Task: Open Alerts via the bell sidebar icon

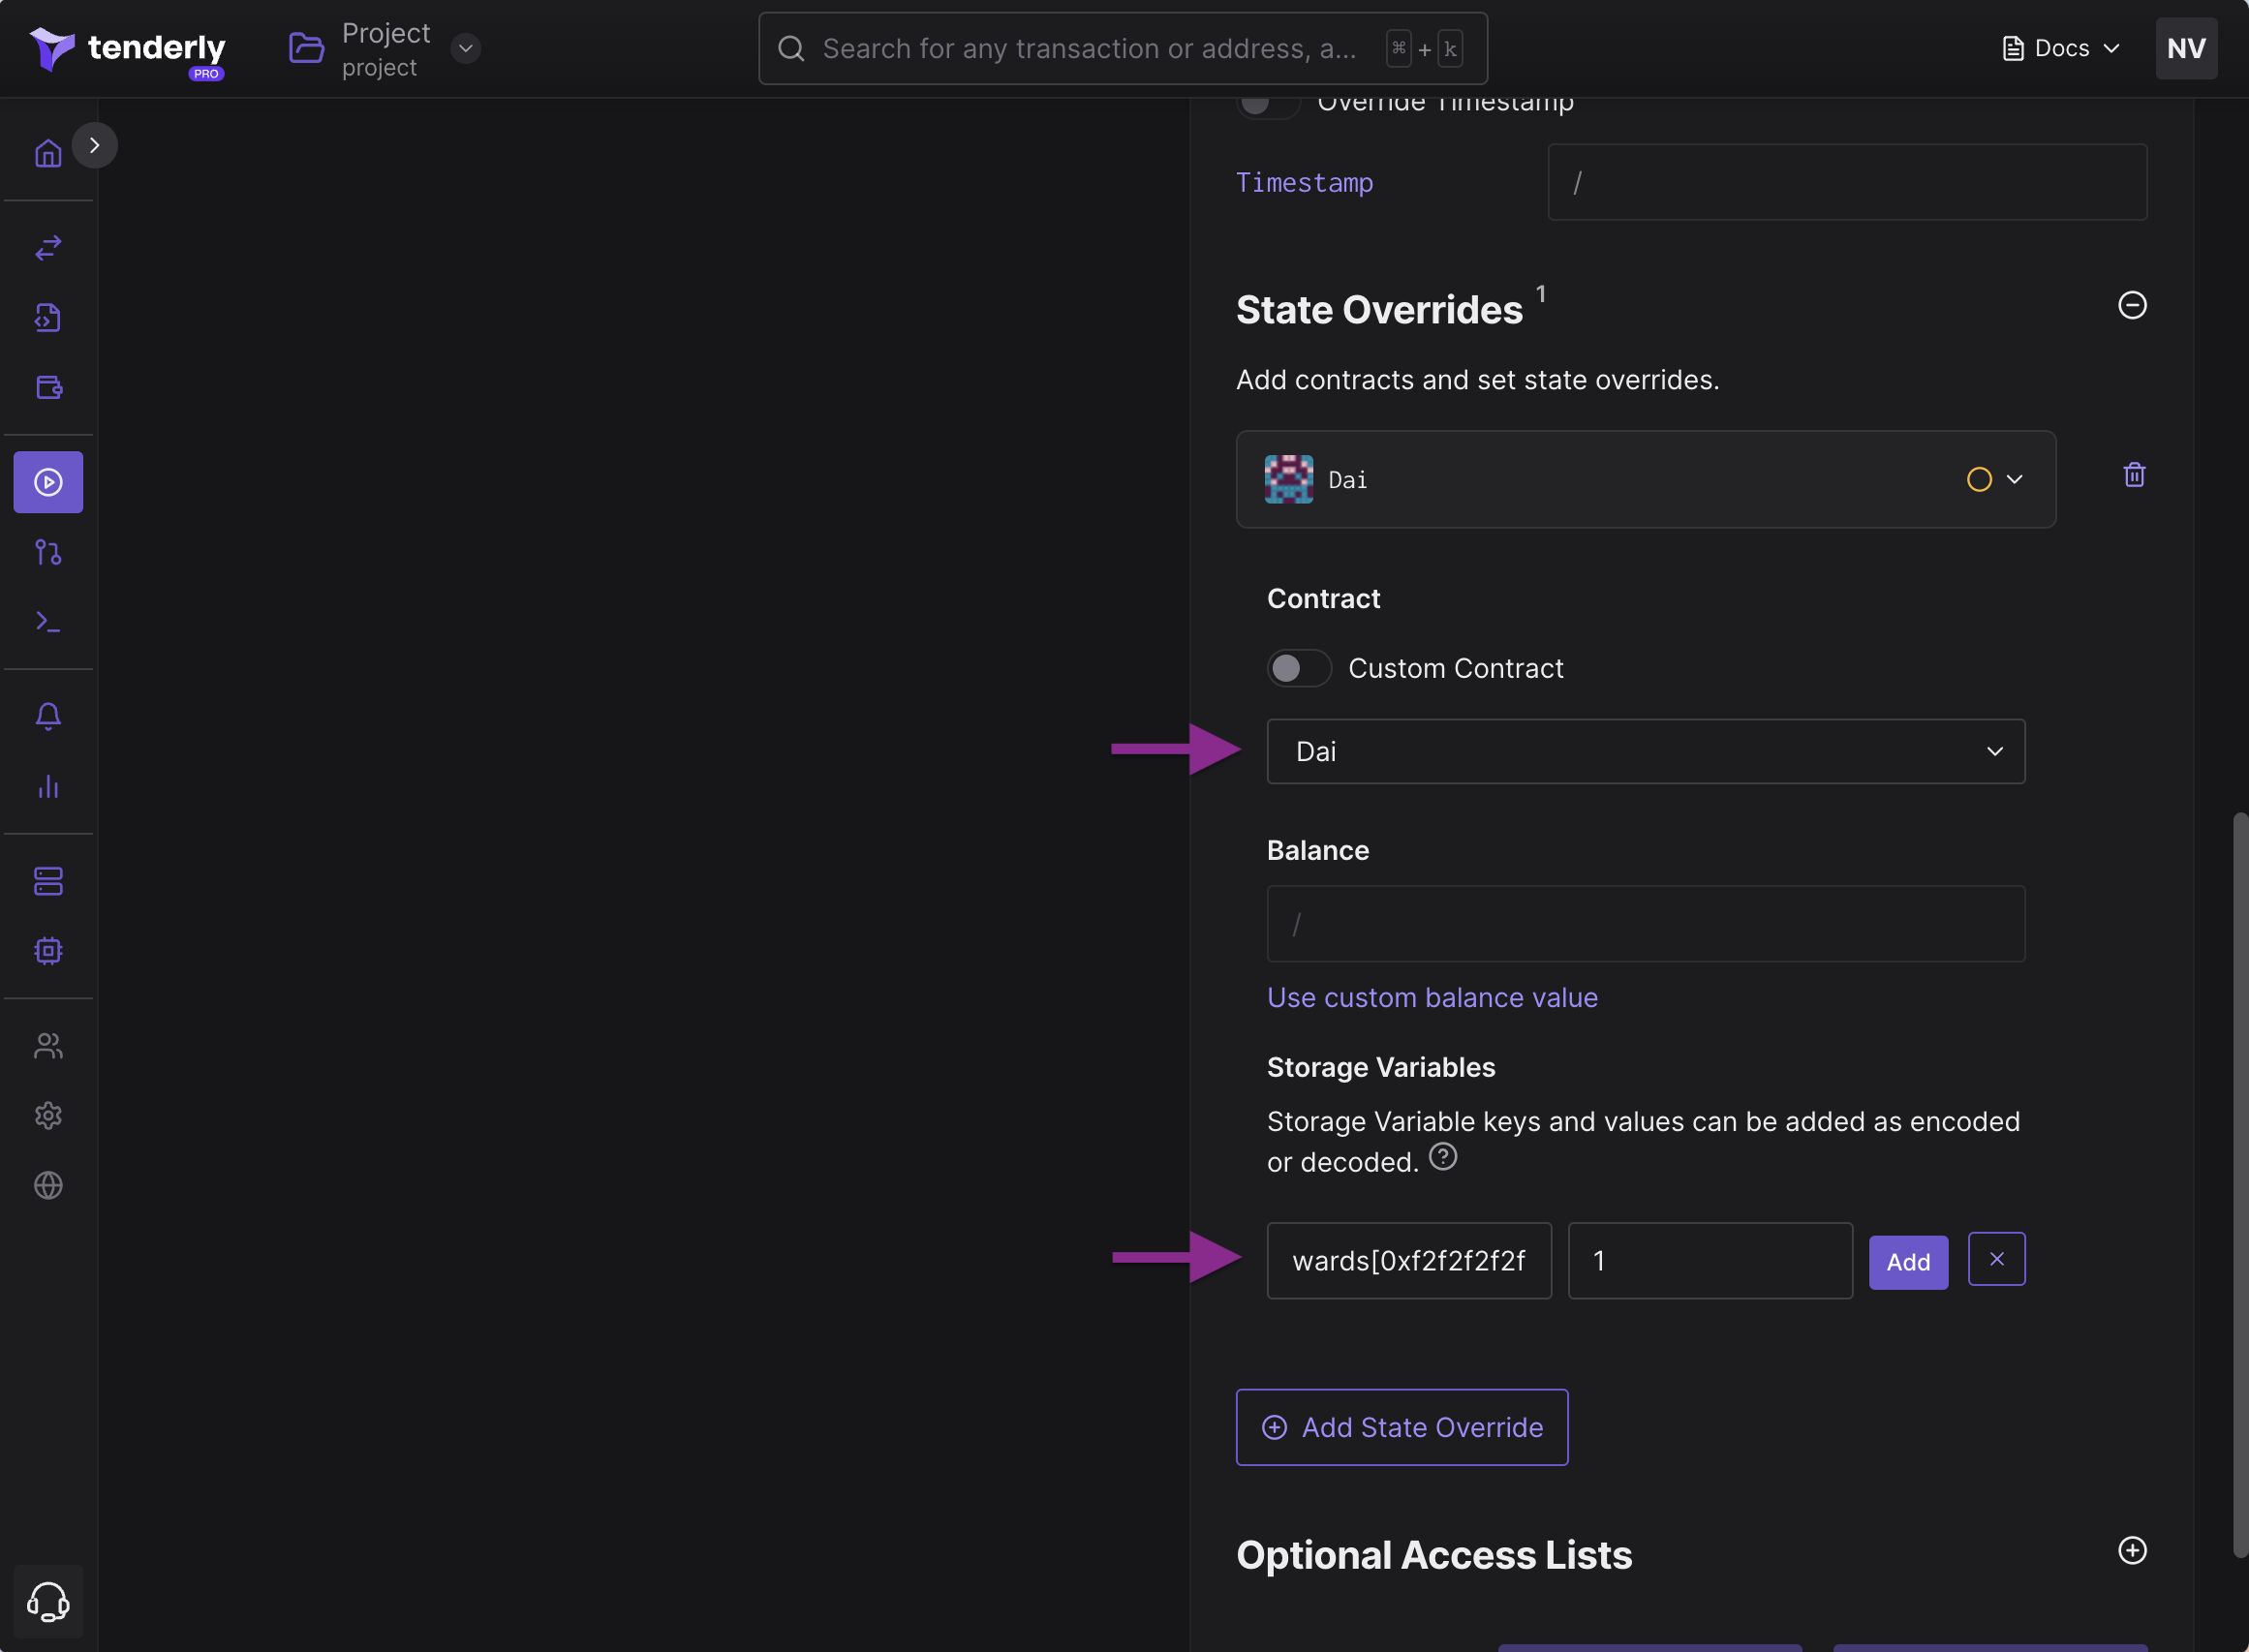Action: 48,716
